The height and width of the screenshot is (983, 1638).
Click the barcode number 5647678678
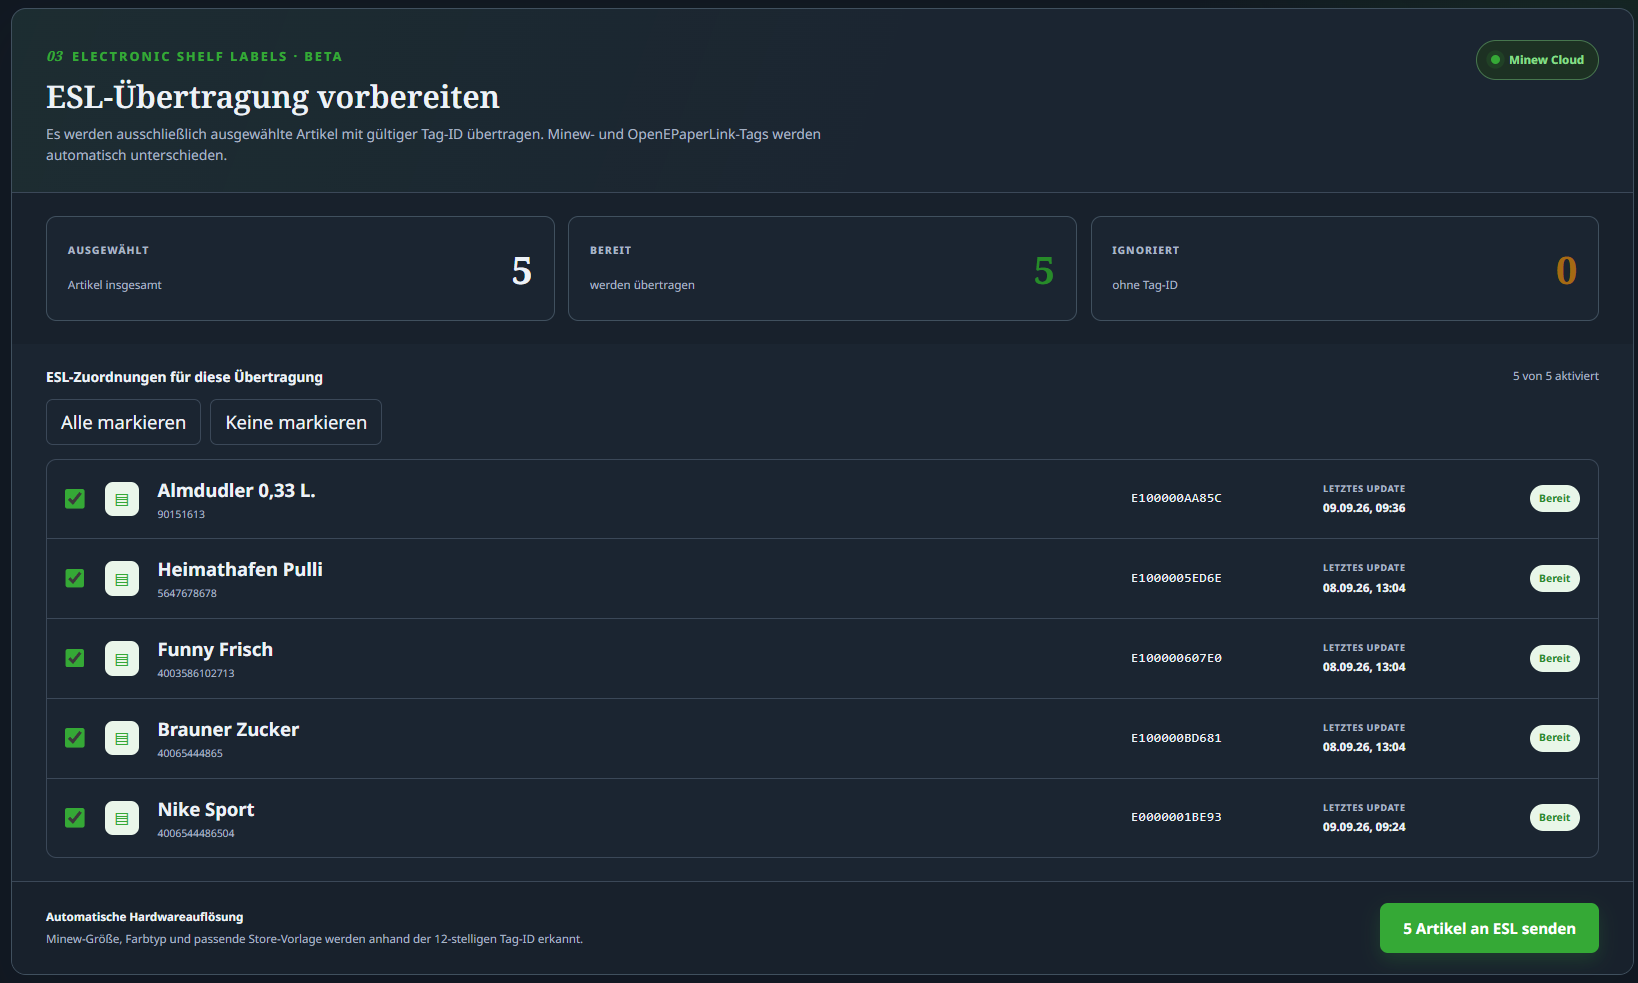187,593
